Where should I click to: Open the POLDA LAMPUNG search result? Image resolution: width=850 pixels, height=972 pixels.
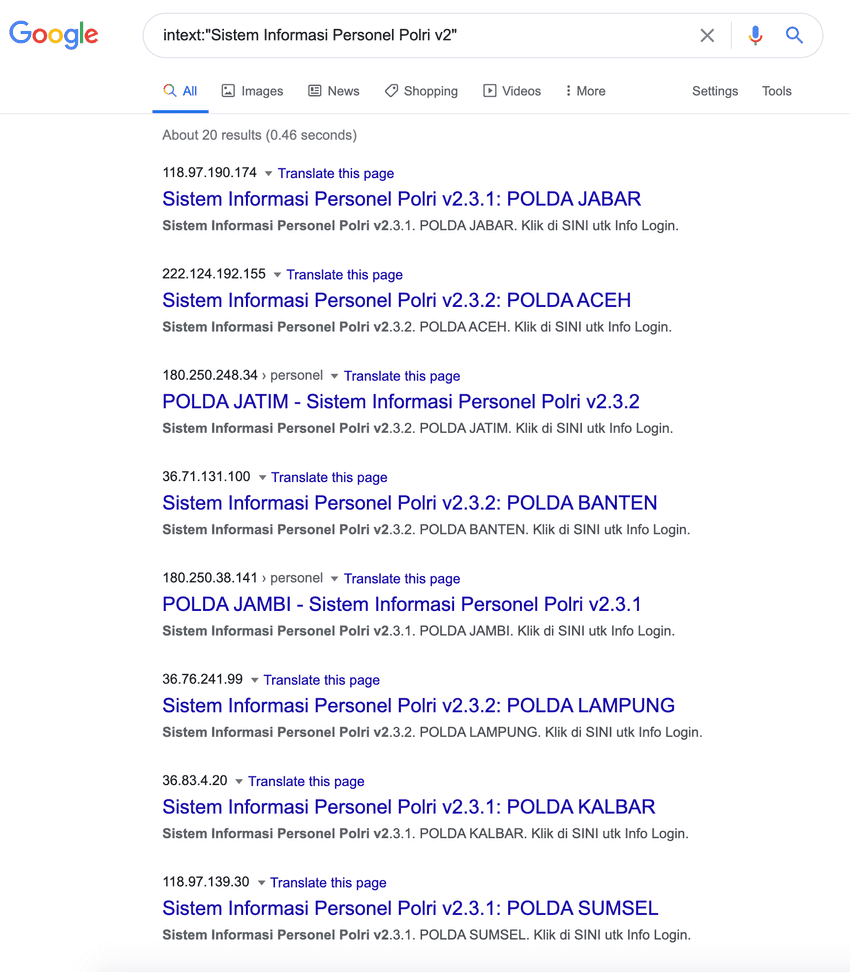tap(418, 705)
